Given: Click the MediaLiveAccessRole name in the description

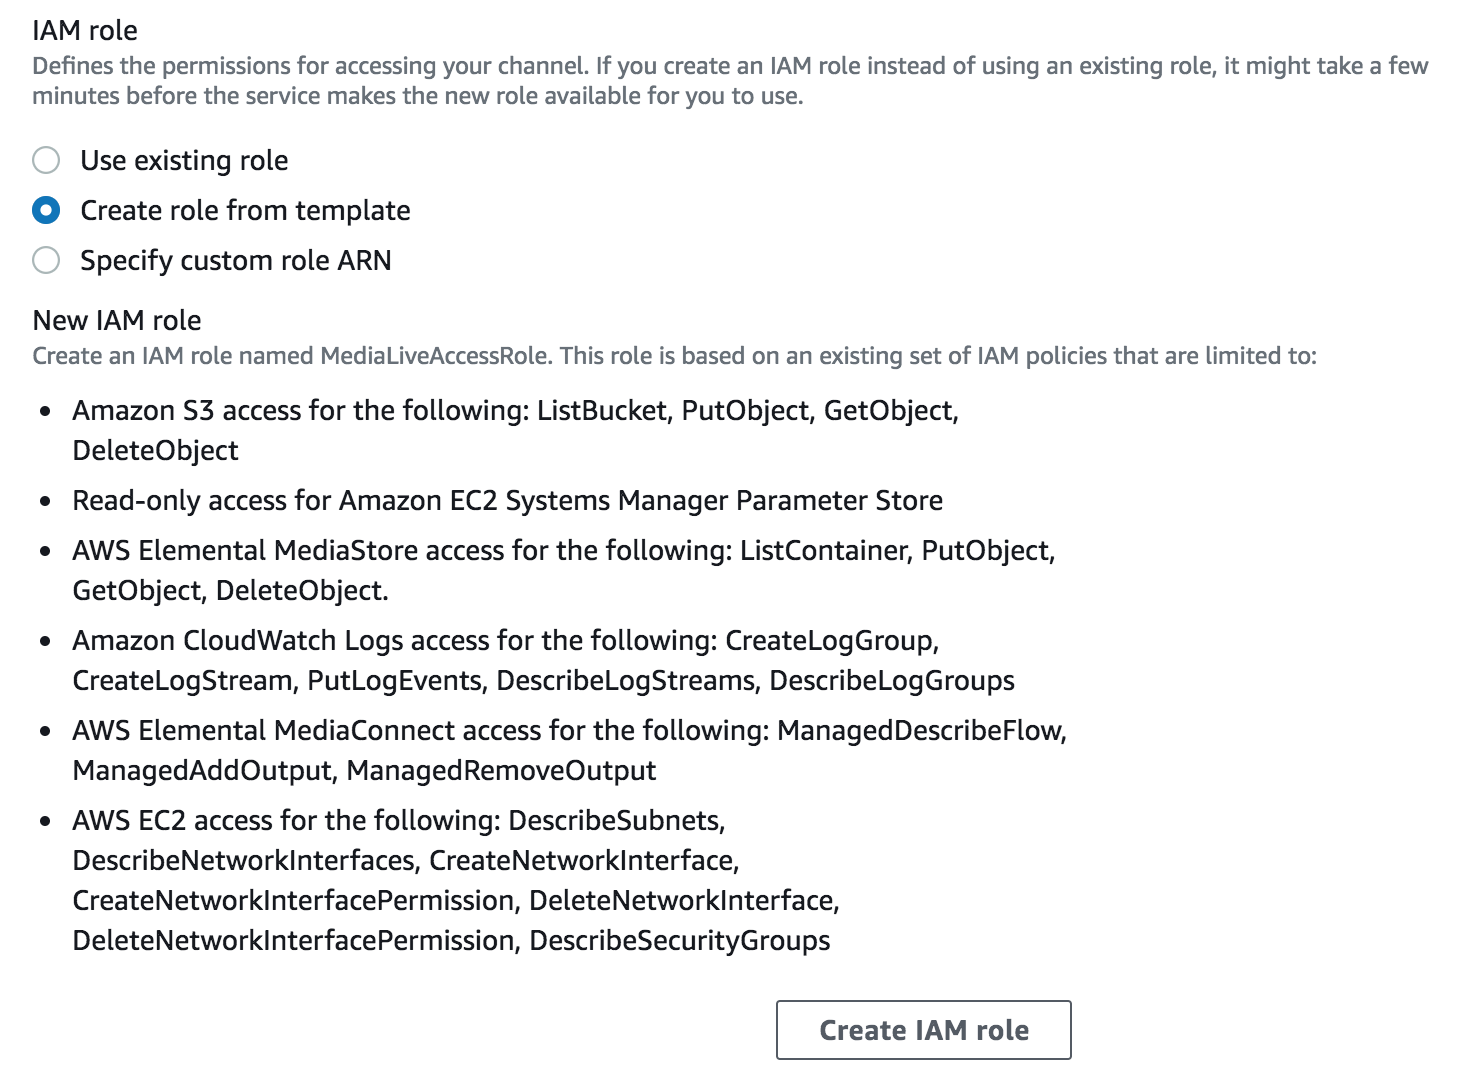Looking at the screenshot, I should [434, 356].
